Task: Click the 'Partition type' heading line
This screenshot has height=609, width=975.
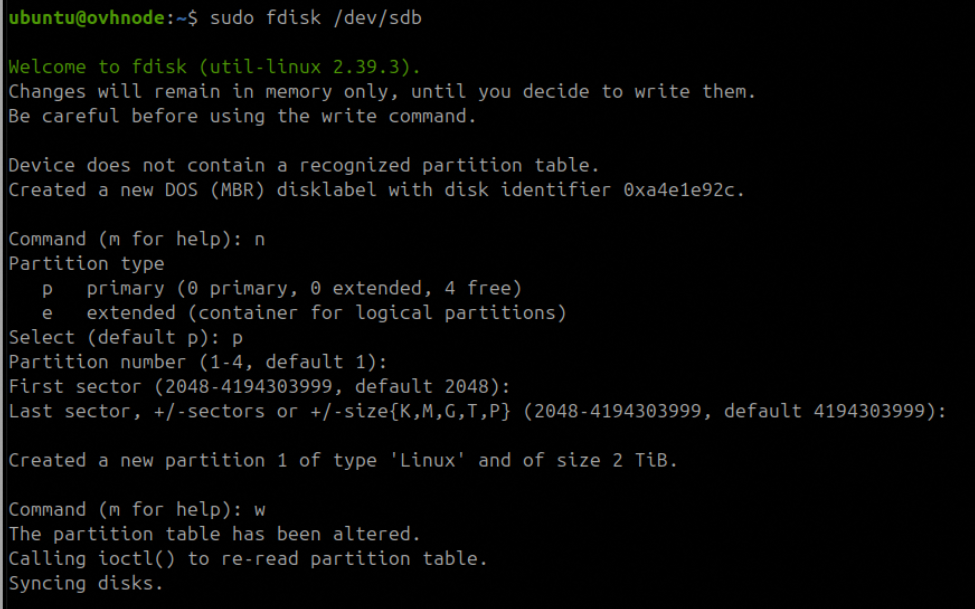Action: pyautogui.click(x=86, y=263)
